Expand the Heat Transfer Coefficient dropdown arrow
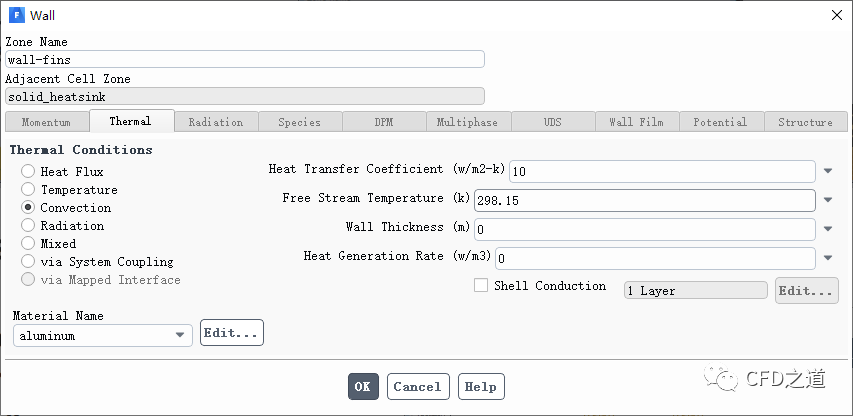The height and width of the screenshot is (416, 853). coord(828,171)
